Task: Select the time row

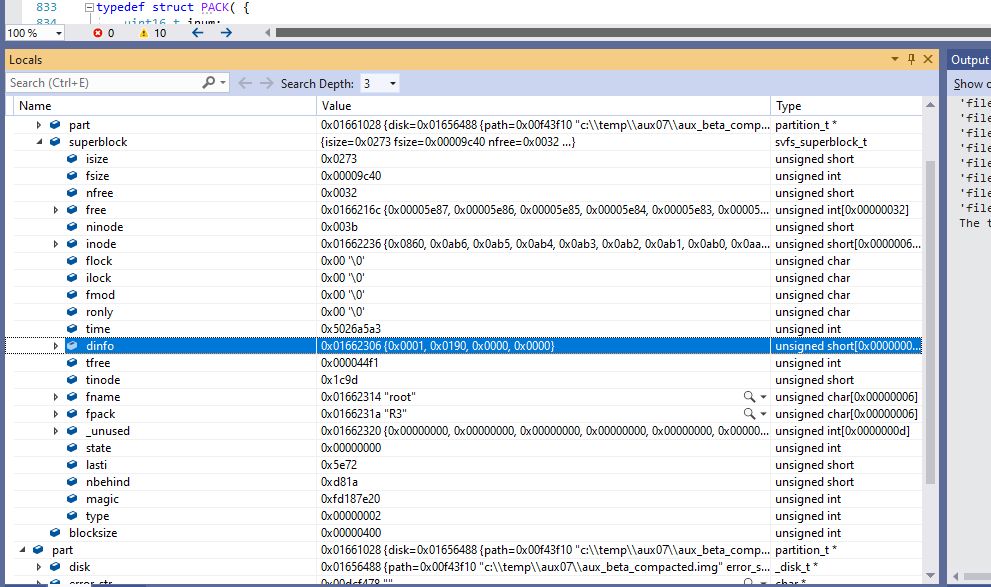Action: point(464,329)
